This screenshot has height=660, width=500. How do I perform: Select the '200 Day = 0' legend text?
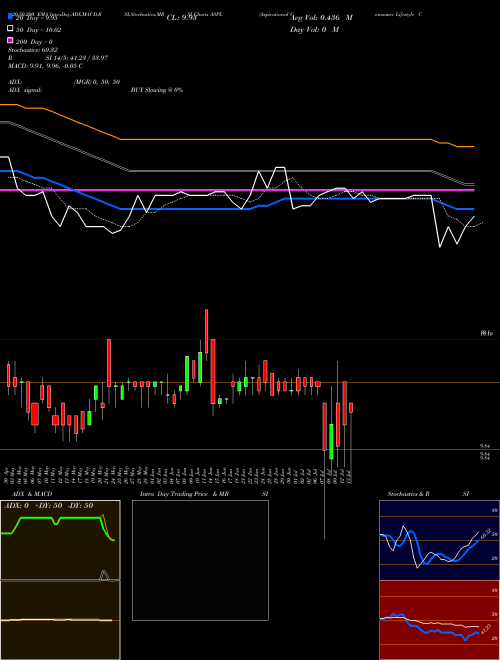34,42
